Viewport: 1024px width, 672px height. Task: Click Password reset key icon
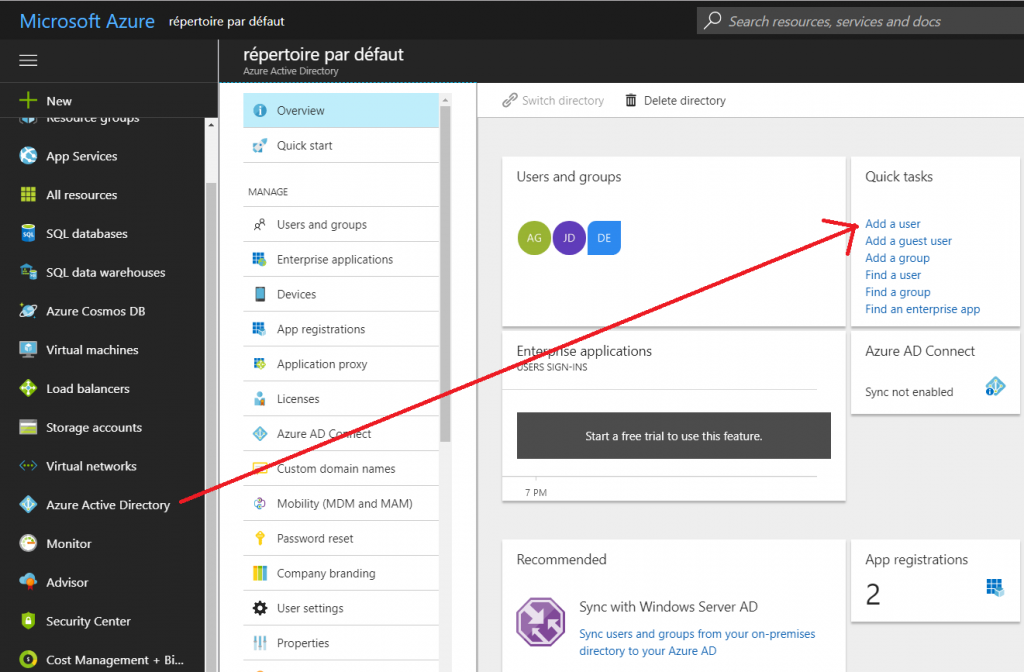click(x=260, y=538)
